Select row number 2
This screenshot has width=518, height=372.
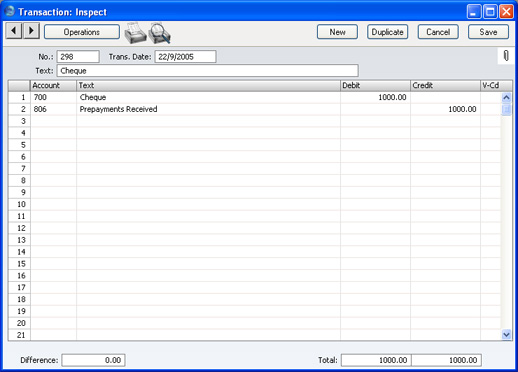[x=19, y=109]
